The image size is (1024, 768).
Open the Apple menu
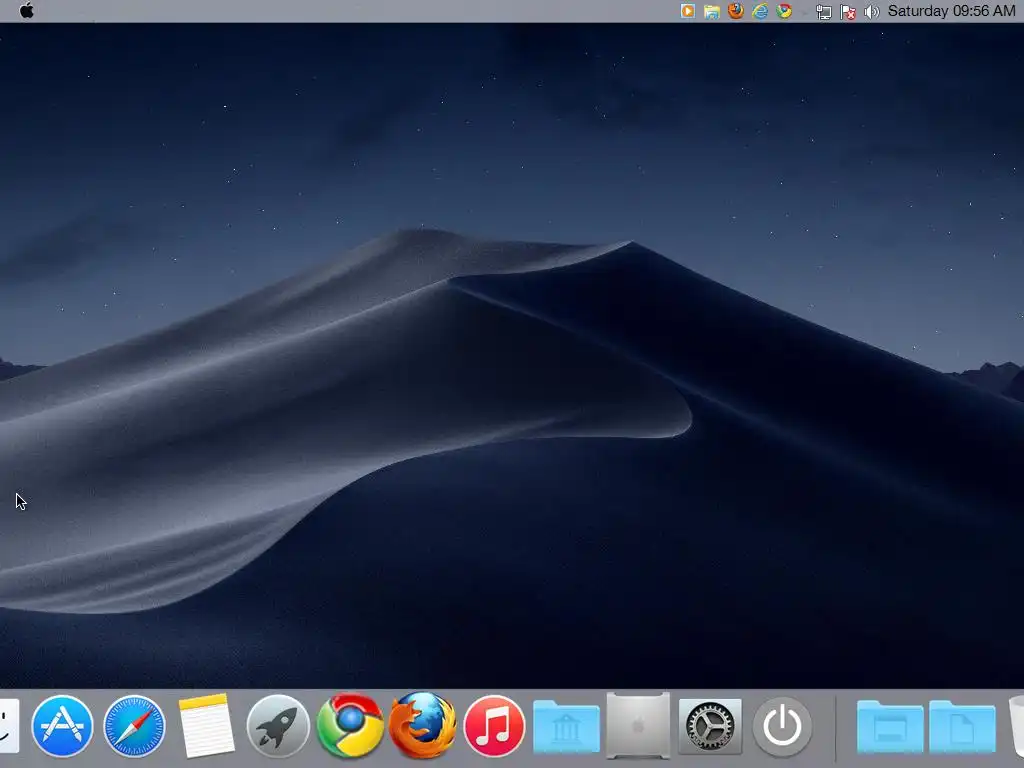(26, 11)
